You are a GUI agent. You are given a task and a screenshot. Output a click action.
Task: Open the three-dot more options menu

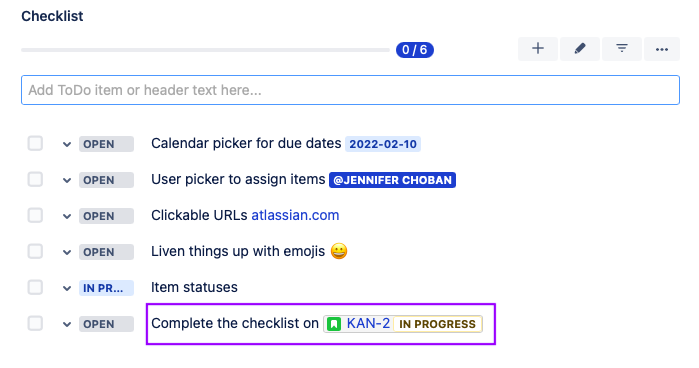click(x=662, y=49)
